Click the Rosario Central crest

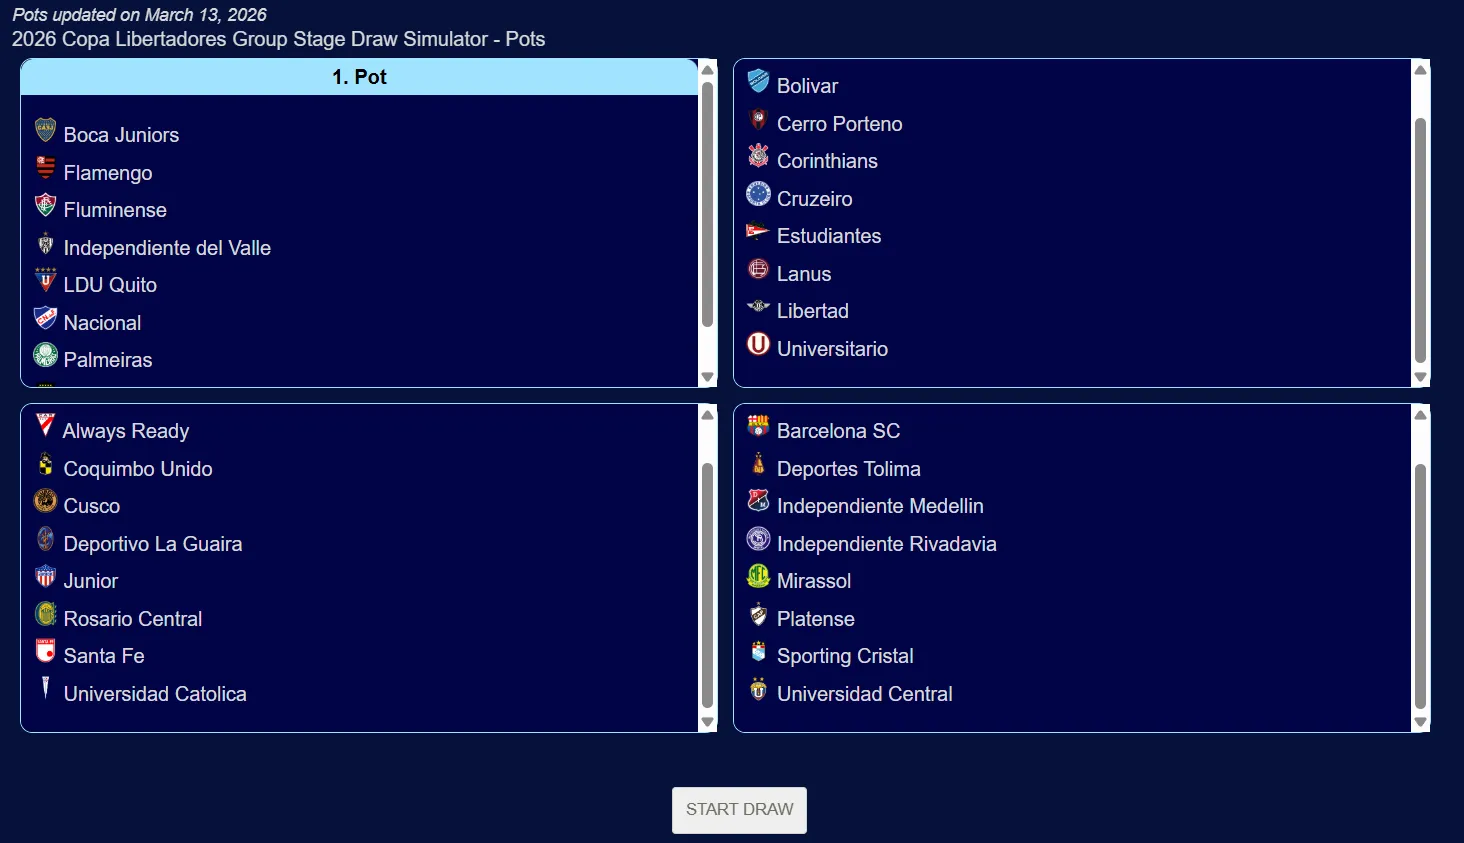coord(45,614)
